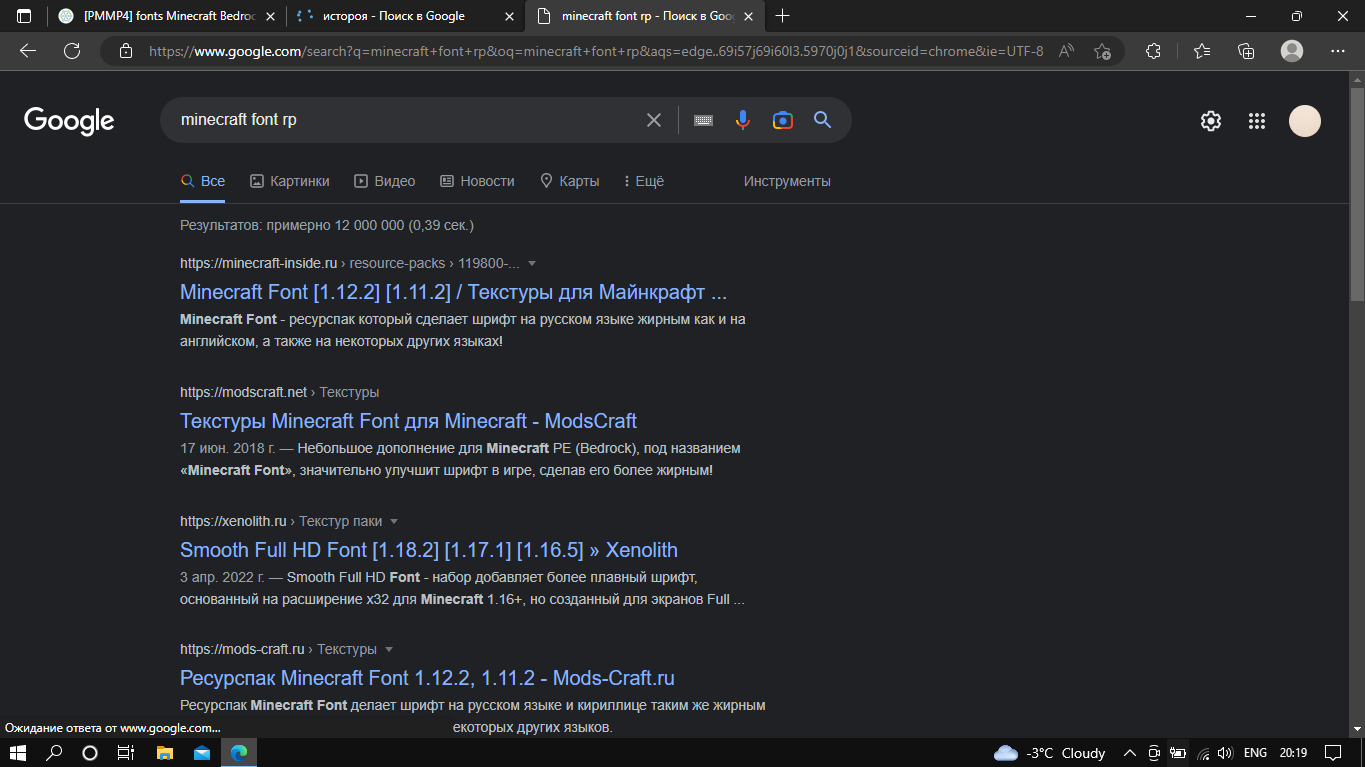Open the taskbar clock showing 20:19
1365x767 pixels.
tap(1293, 753)
